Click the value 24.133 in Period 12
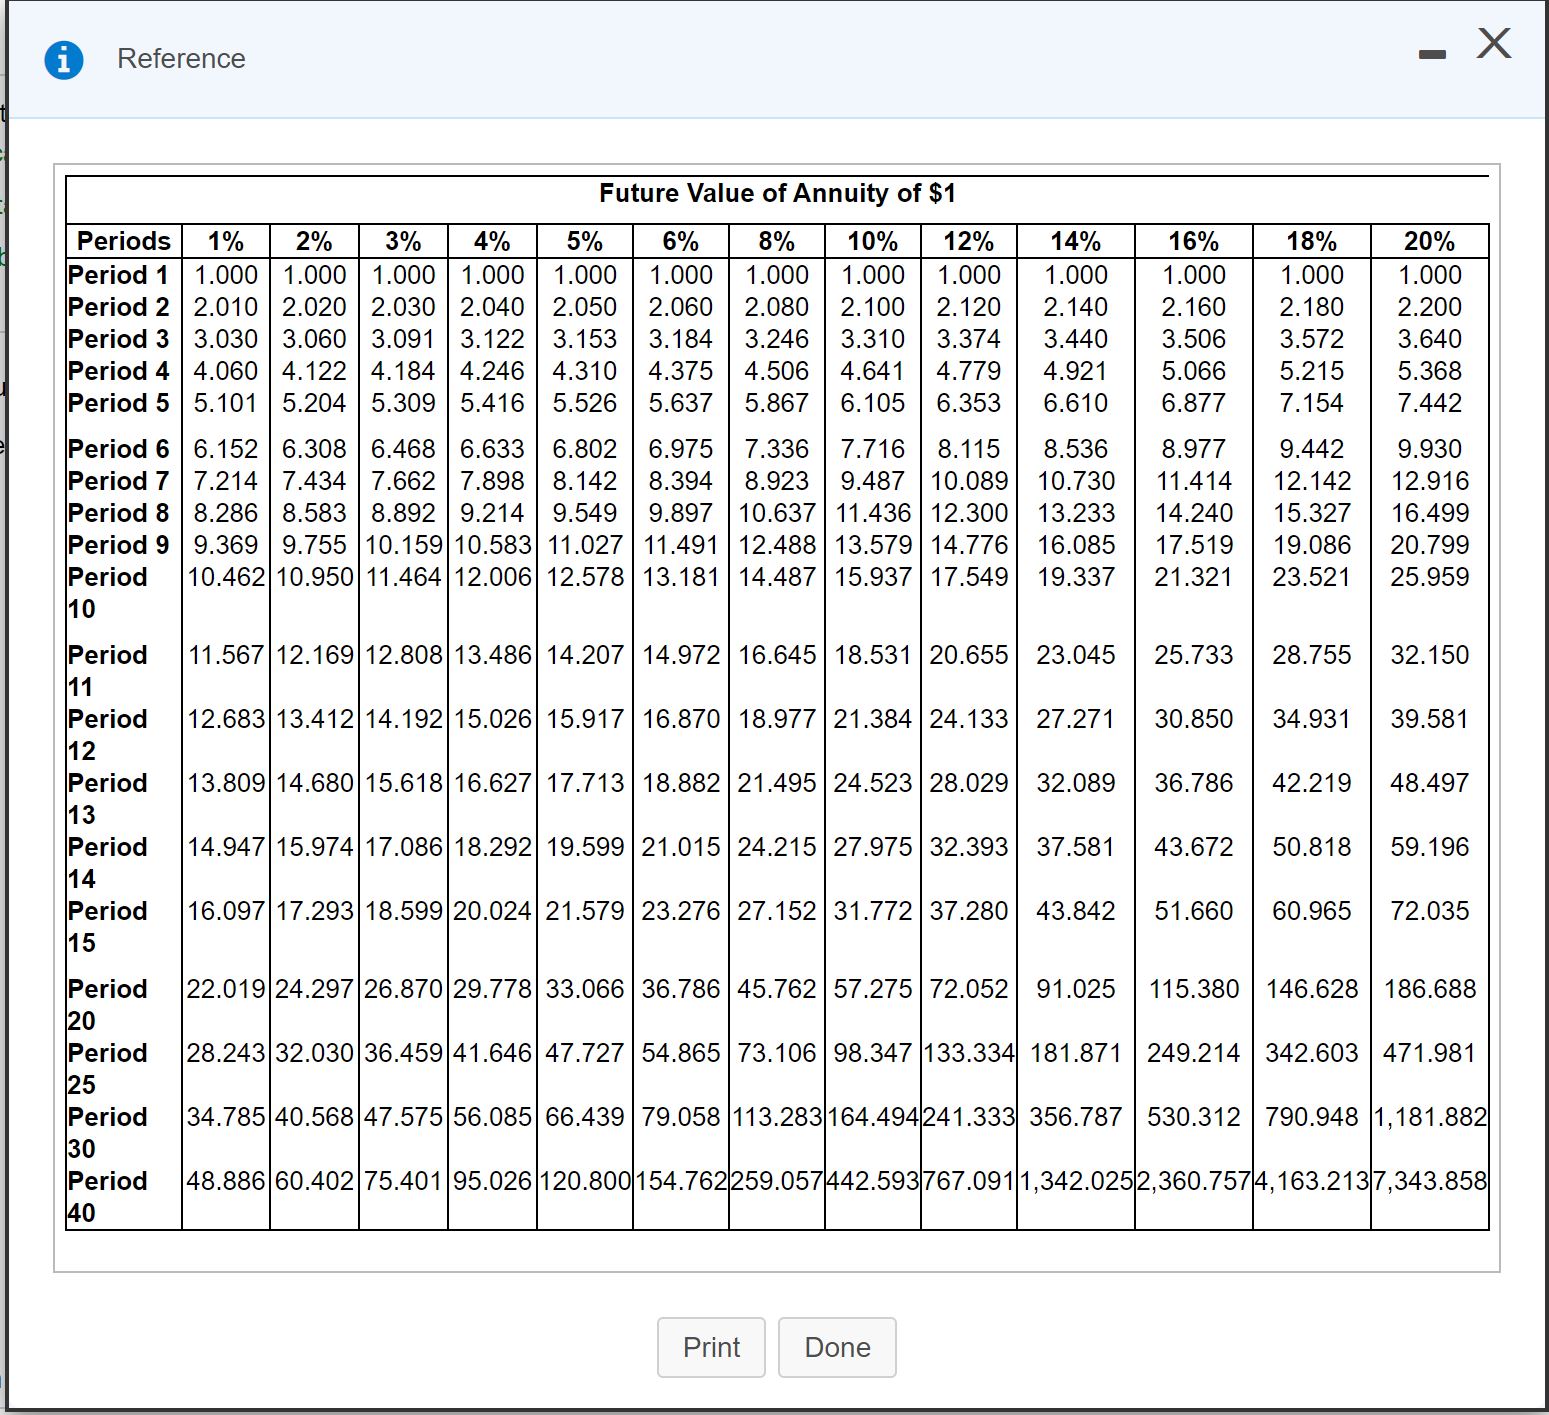 pos(969,719)
